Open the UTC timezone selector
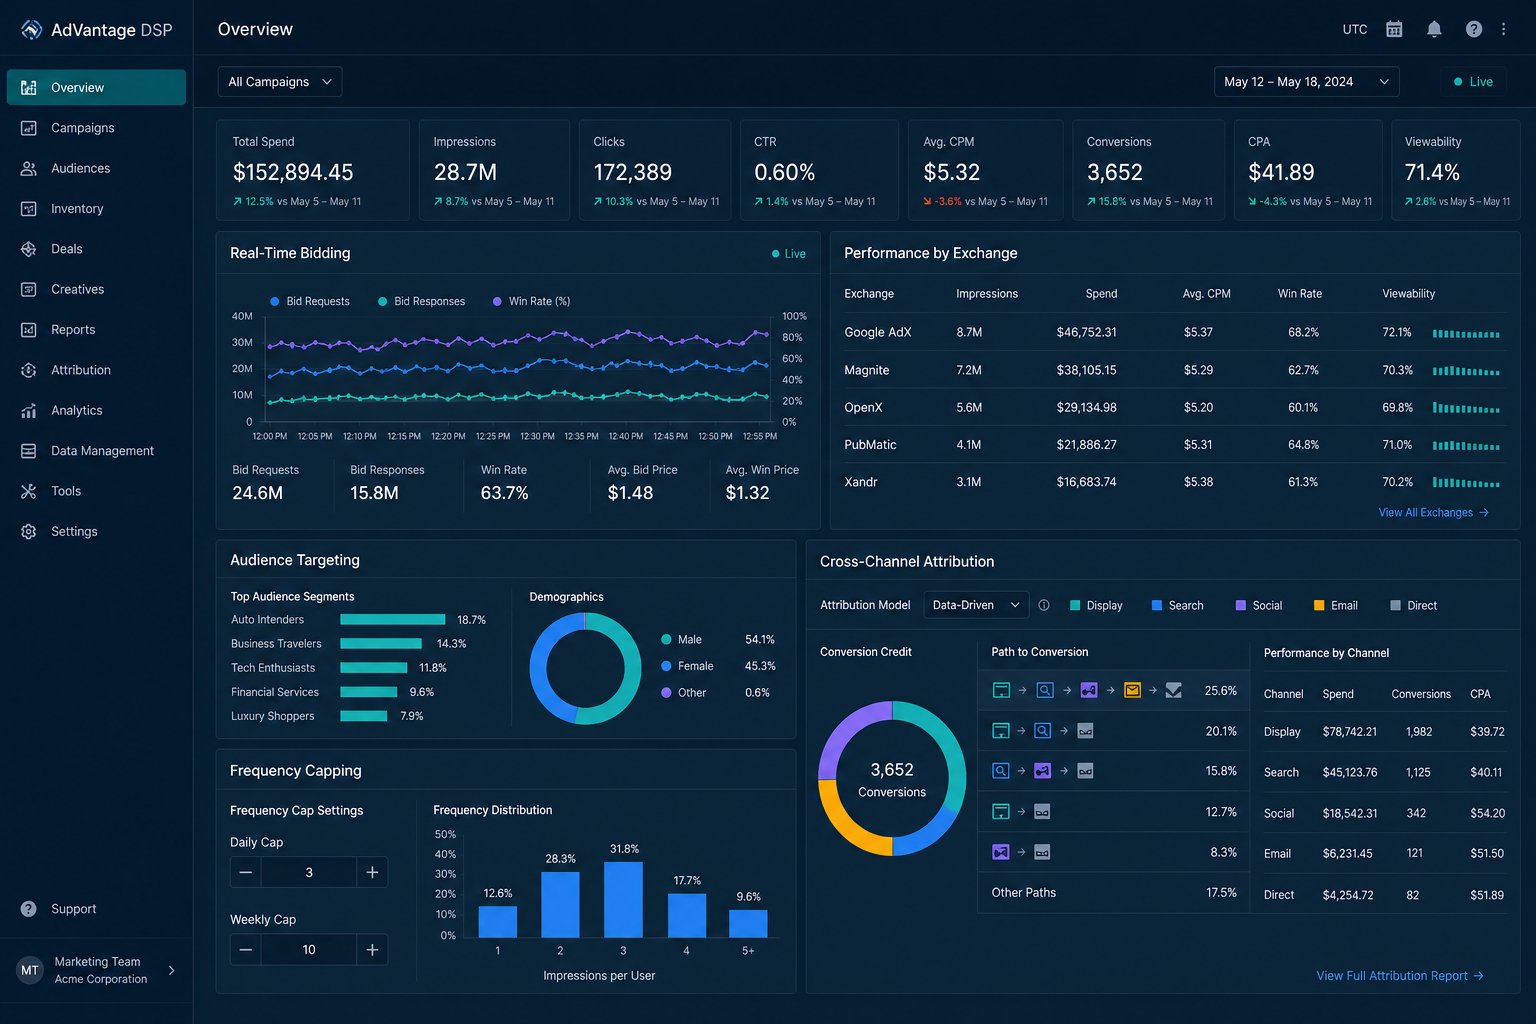Screen dimensions: 1536x1024 1355,29
